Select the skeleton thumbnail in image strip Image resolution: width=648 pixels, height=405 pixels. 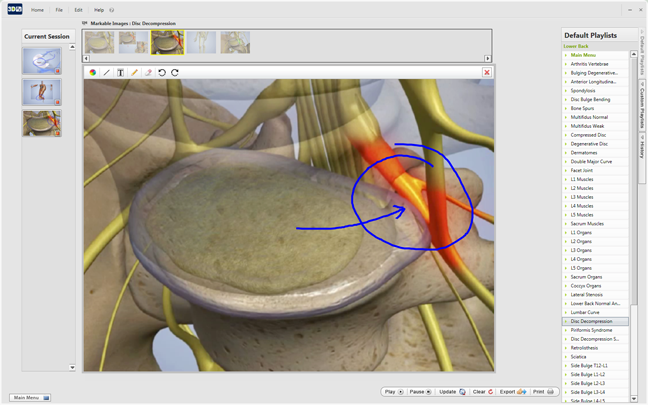201,42
